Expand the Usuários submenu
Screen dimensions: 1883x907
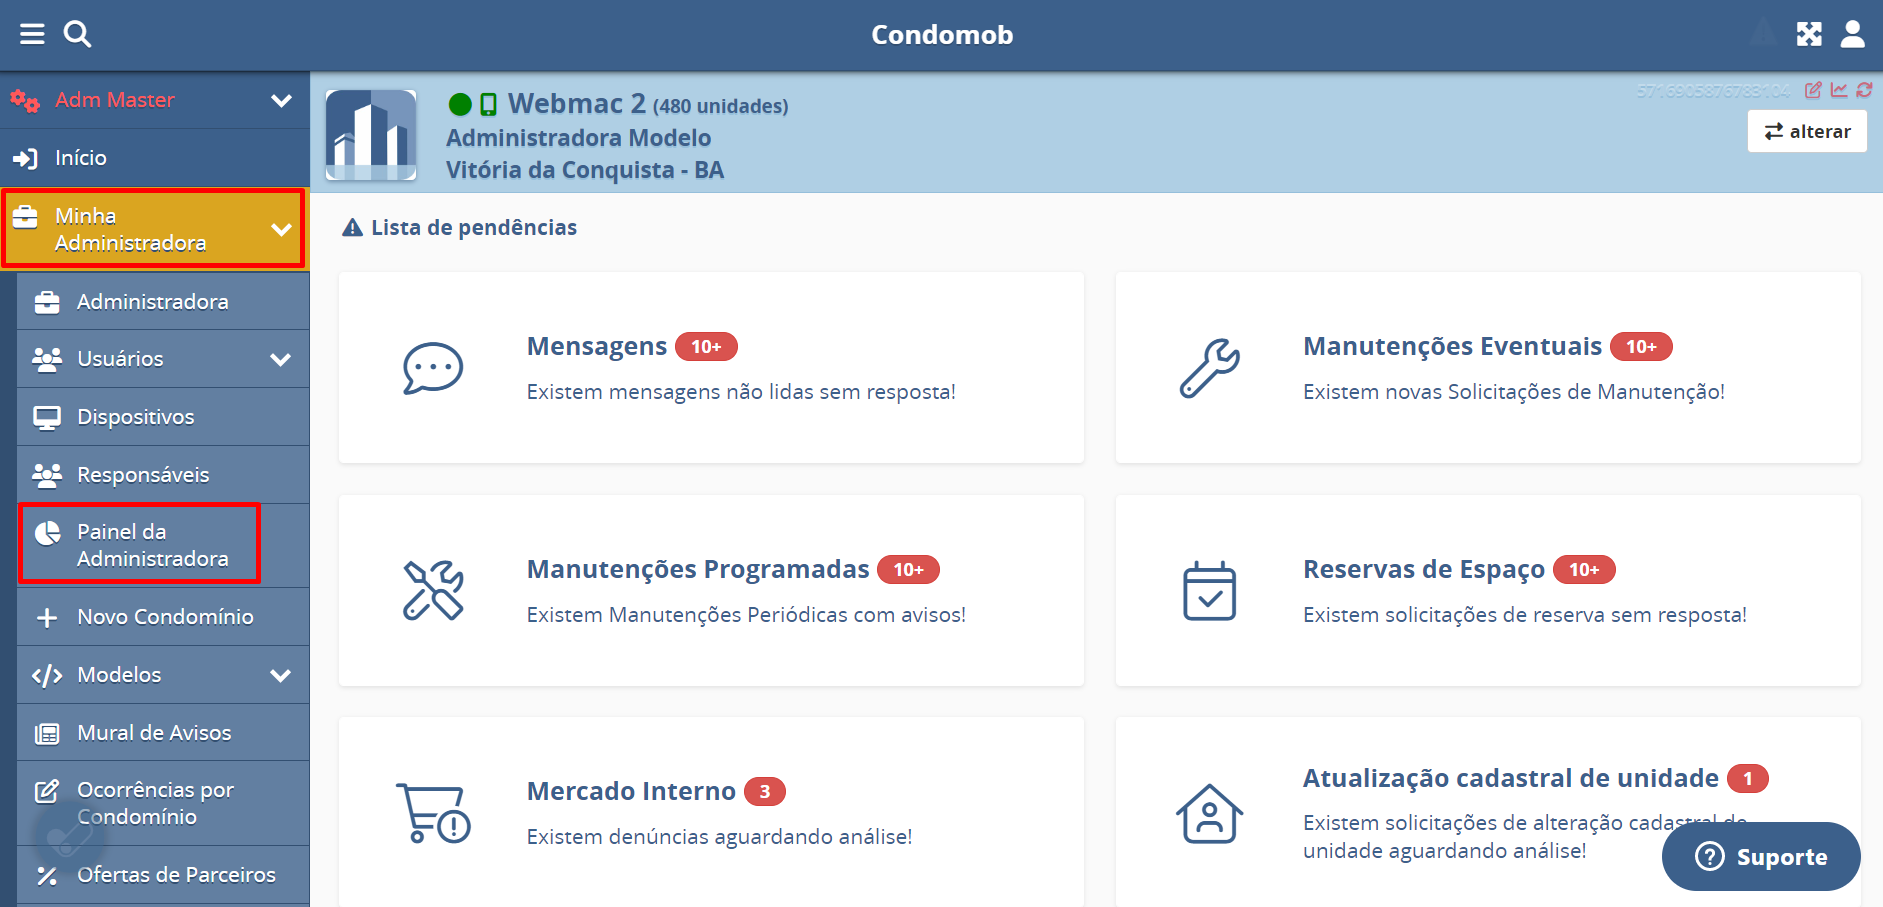coord(281,359)
